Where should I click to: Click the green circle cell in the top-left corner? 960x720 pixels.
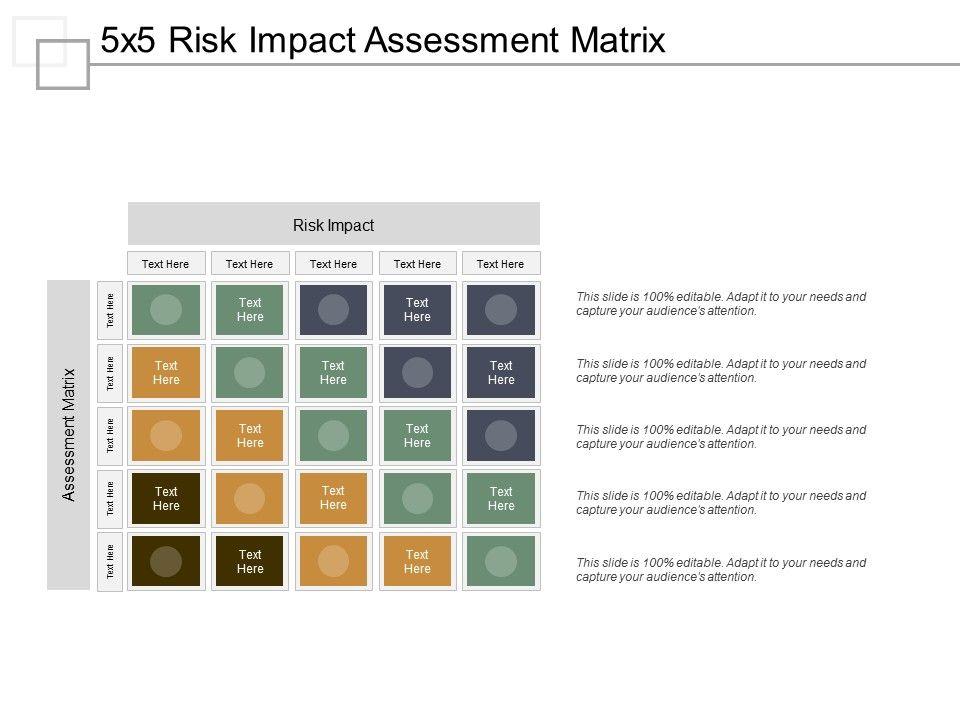[x=166, y=310]
